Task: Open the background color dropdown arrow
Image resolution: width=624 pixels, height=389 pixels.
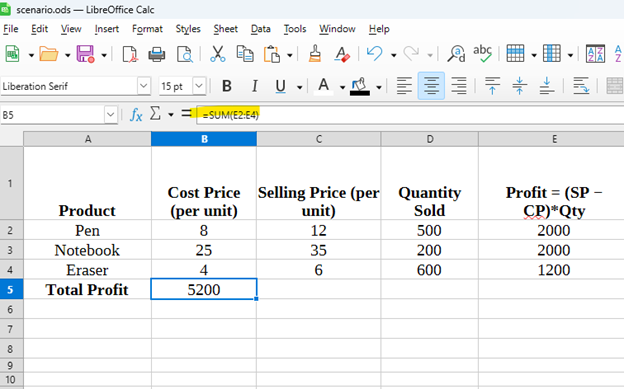Action: [x=379, y=87]
